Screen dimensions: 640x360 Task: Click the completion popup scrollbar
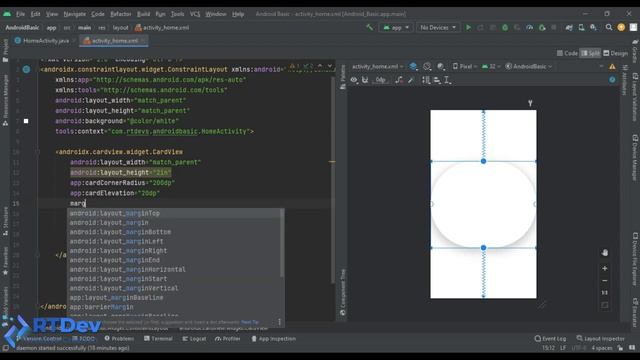[282, 243]
